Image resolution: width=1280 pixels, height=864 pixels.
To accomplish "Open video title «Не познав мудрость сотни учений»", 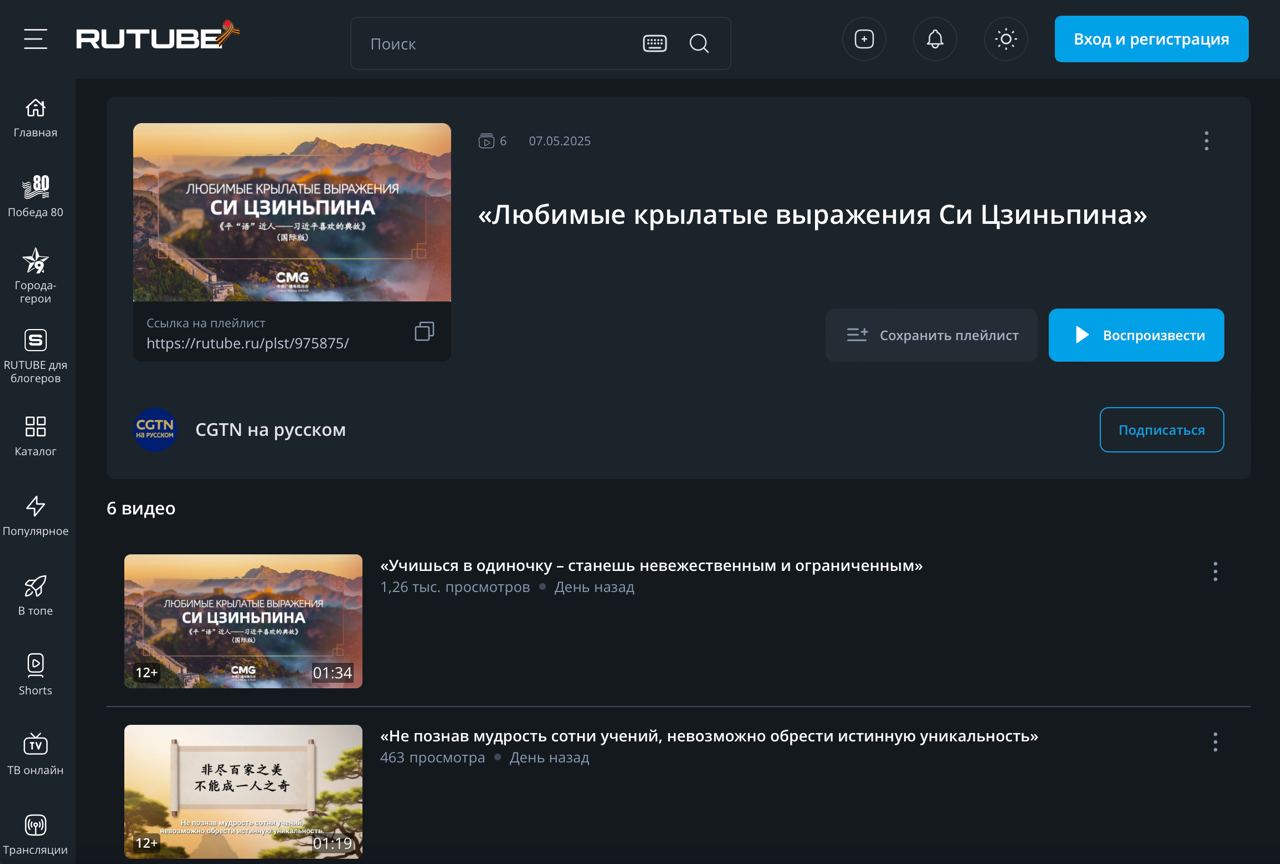I will (x=709, y=736).
